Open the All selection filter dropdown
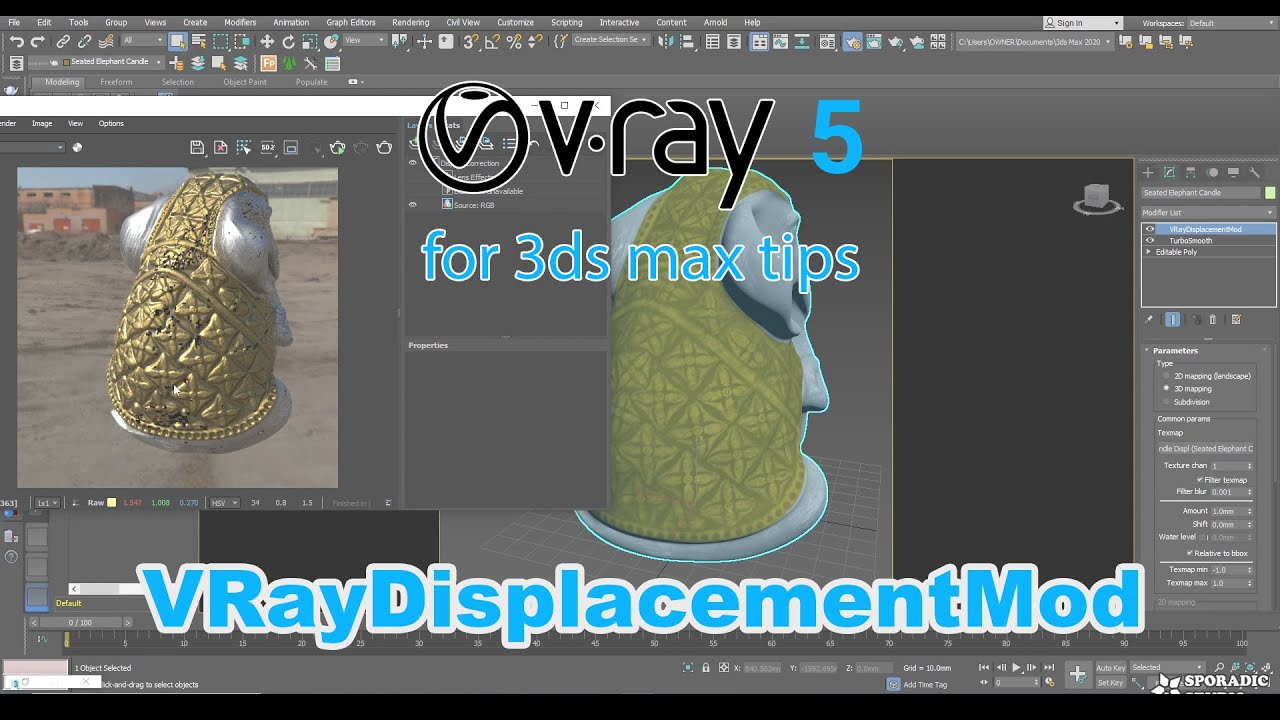 click(143, 40)
